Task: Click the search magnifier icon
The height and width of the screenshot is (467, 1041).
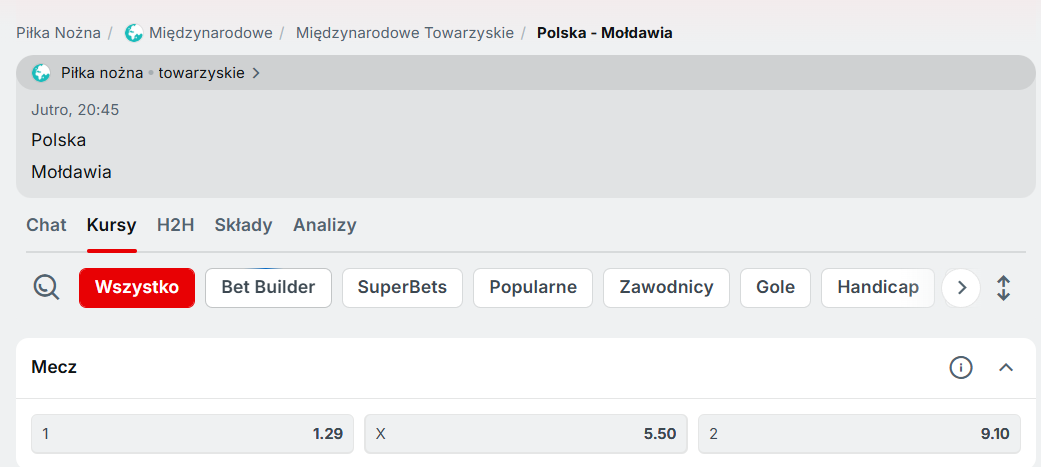Action: point(46,288)
